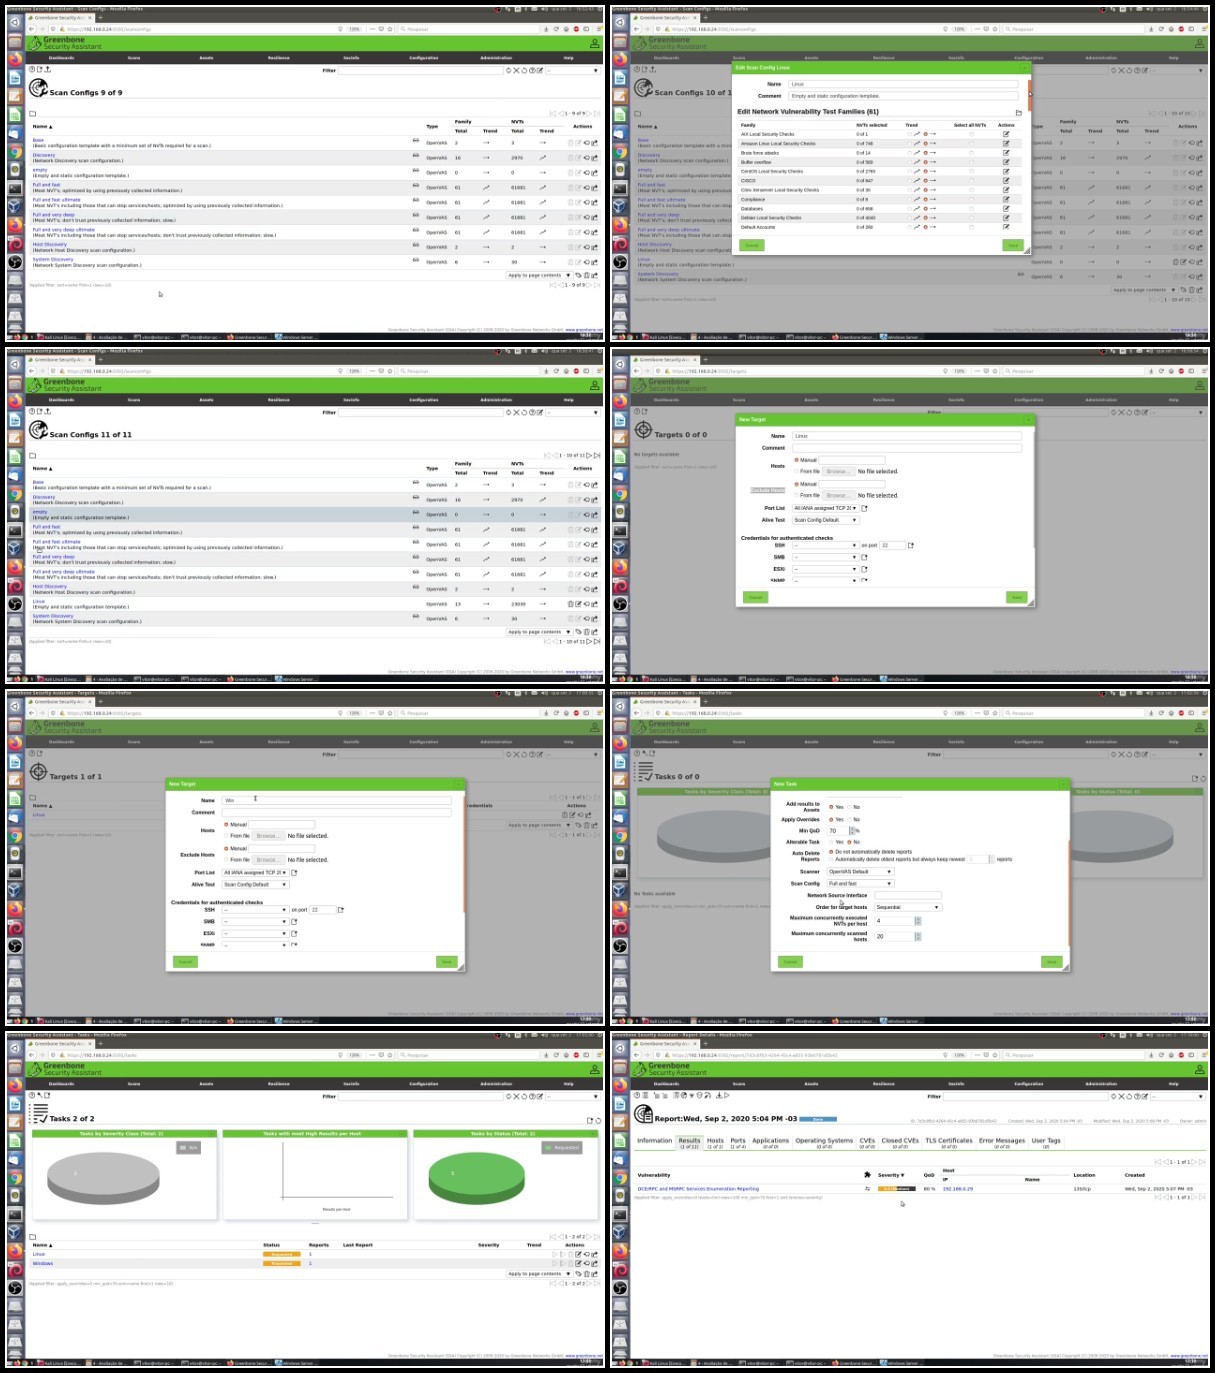Viewport: 1215px width, 1373px height.
Task: Open the Port List dropdown in the Linux New Target dialog
Action: pyautogui.click(x=825, y=508)
